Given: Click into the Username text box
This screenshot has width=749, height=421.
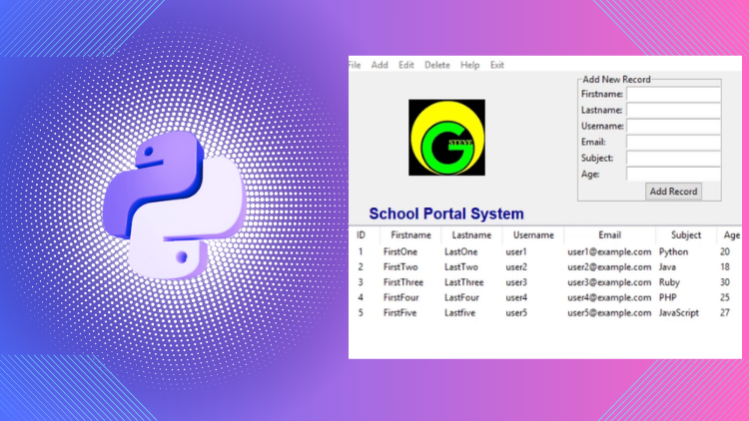Looking at the screenshot, I should click(673, 126).
